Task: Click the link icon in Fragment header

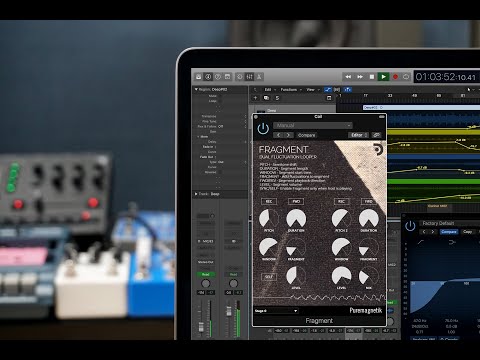Action: pyautogui.click(x=376, y=135)
